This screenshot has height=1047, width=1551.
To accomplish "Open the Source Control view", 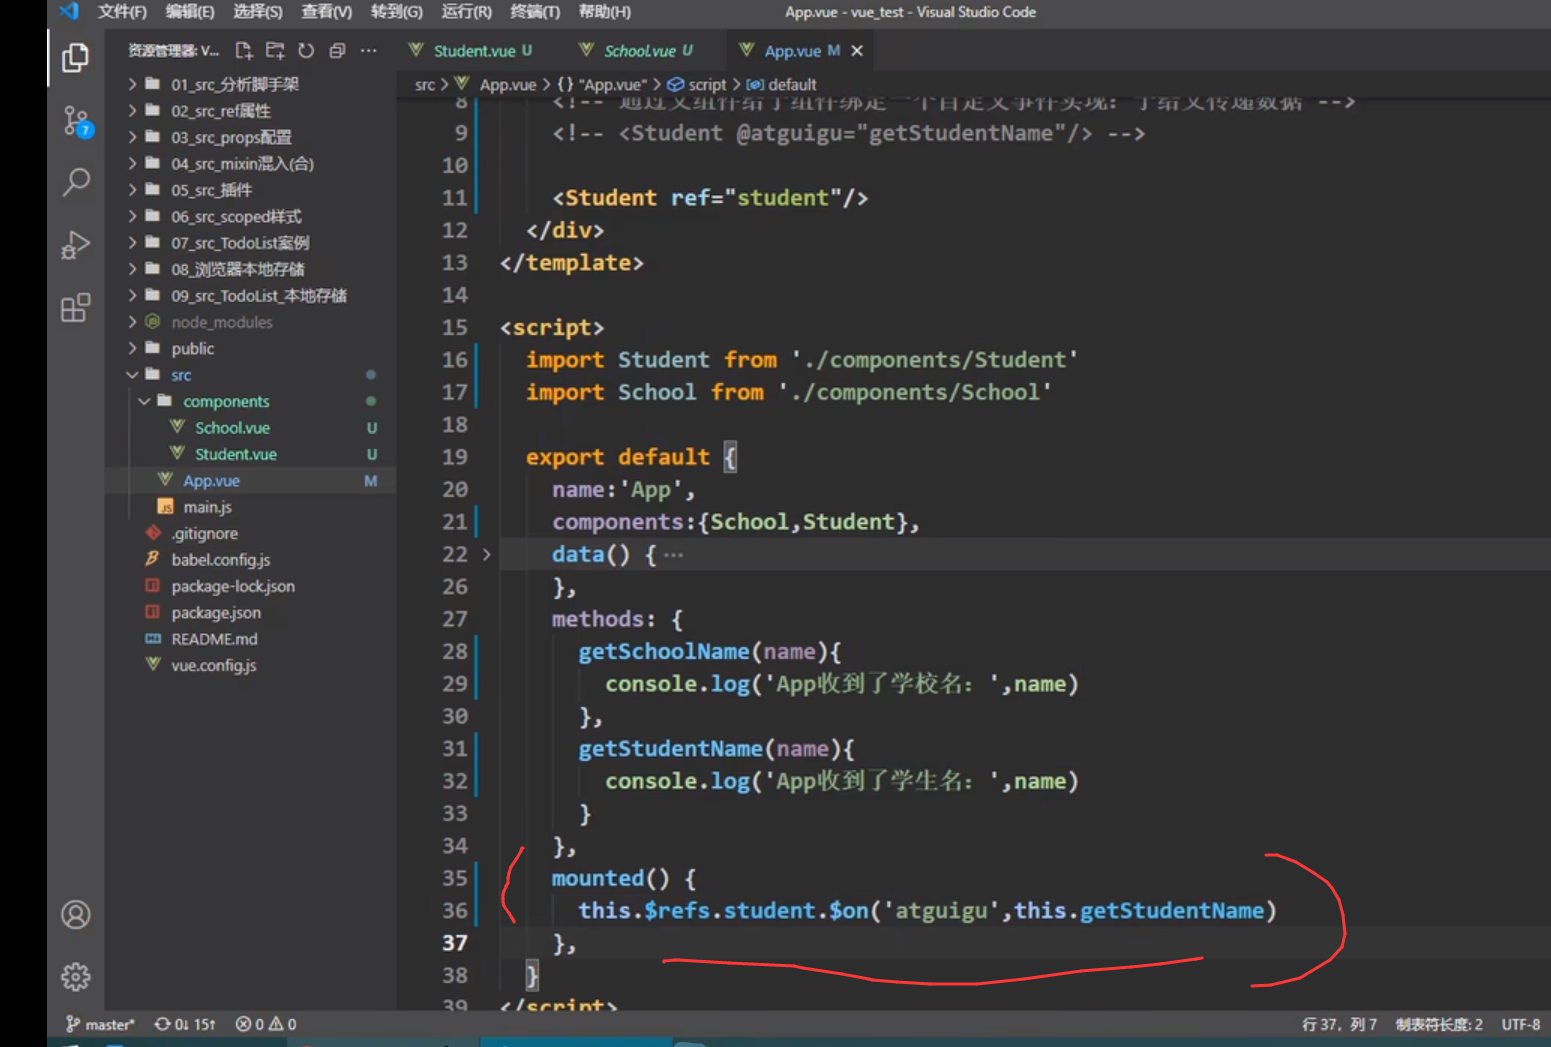I will 75,121.
